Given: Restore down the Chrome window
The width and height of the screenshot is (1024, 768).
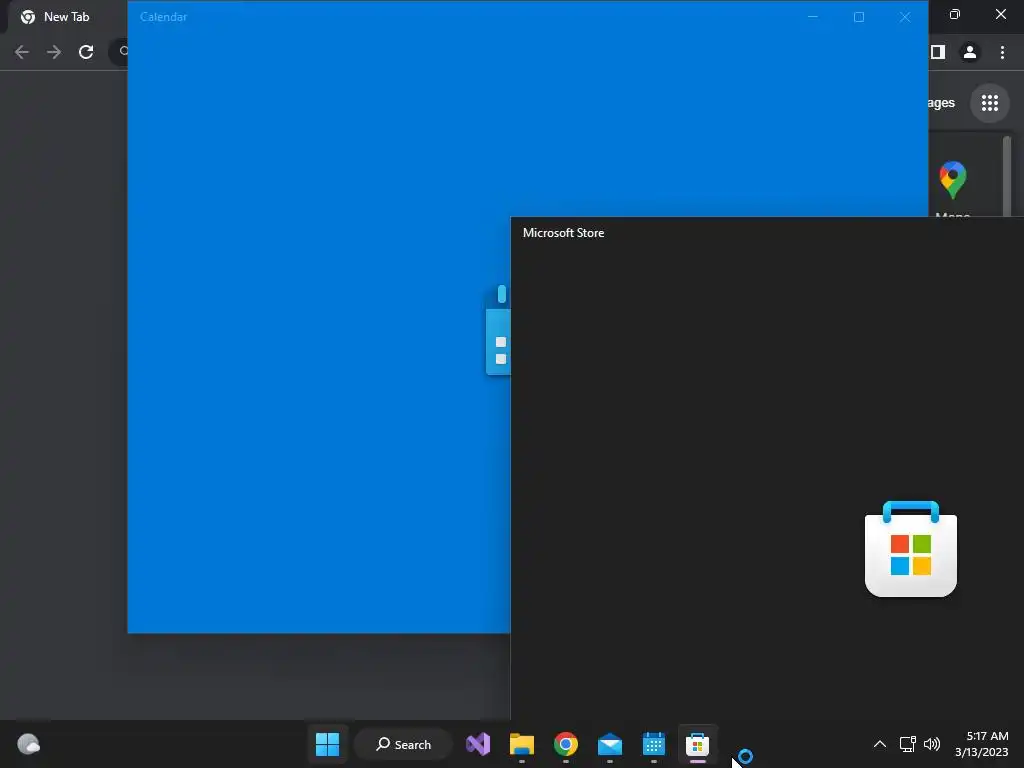Looking at the screenshot, I should [955, 14].
